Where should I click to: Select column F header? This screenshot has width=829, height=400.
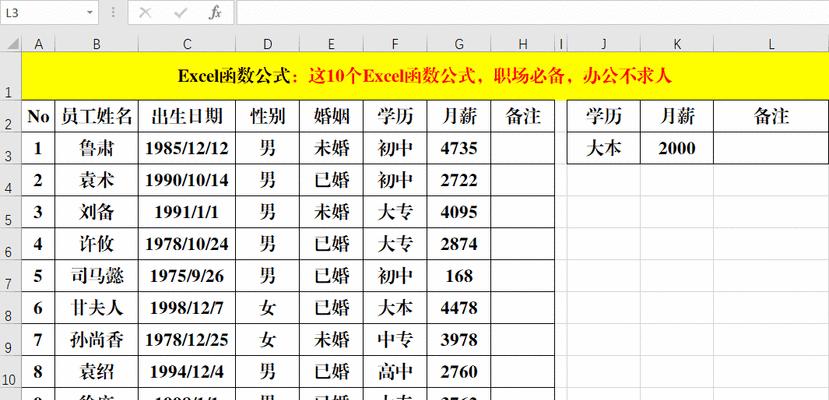coord(395,44)
